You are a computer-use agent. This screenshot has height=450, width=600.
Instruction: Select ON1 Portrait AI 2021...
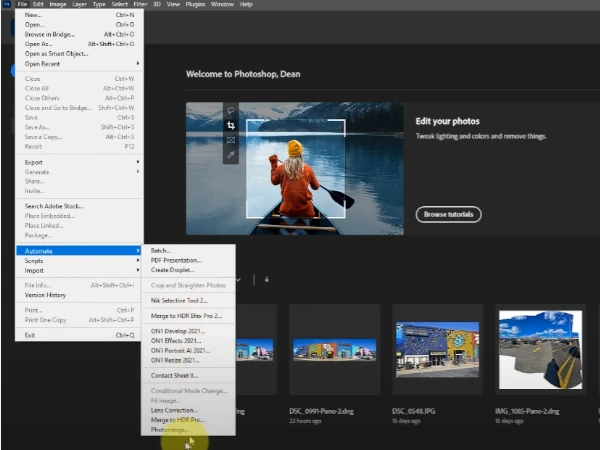tap(188, 351)
